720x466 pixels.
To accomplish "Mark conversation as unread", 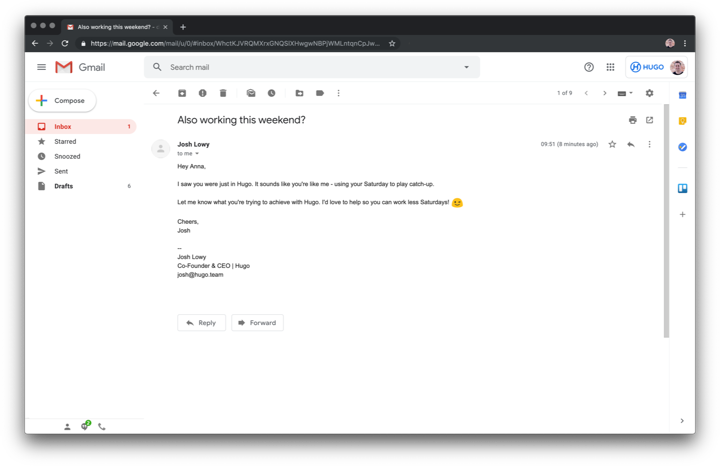I will click(251, 93).
